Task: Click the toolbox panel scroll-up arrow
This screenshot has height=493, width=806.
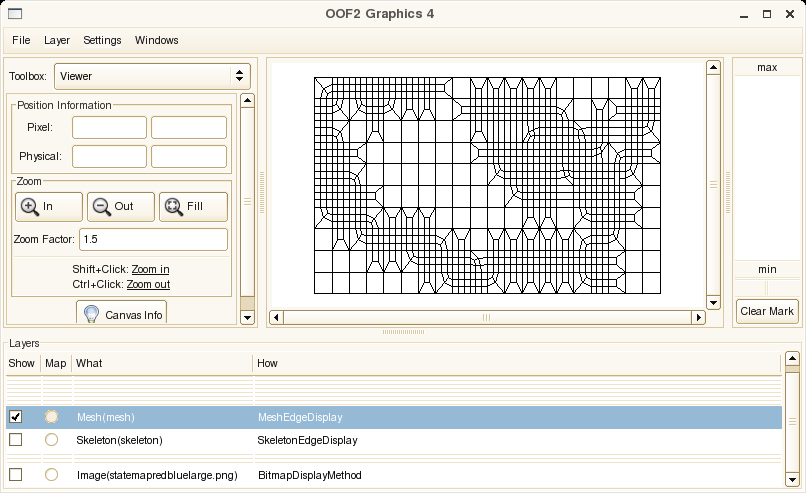Action: (x=247, y=100)
